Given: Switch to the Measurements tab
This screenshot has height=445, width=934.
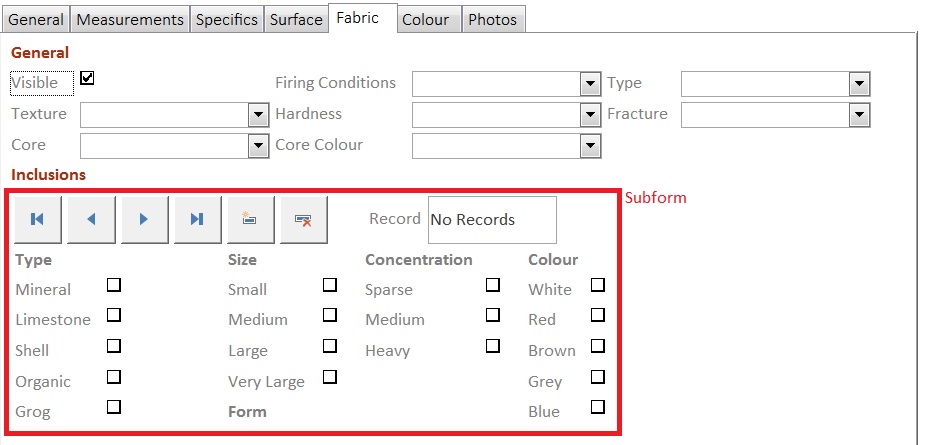Looking at the screenshot, I should (130, 20).
